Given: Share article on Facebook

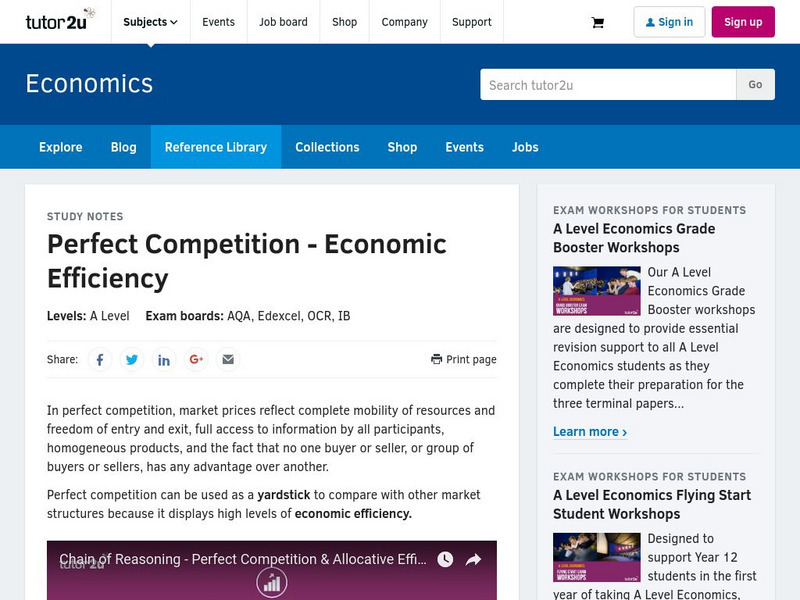Looking at the screenshot, I should pyautogui.click(x=100, y=359).
